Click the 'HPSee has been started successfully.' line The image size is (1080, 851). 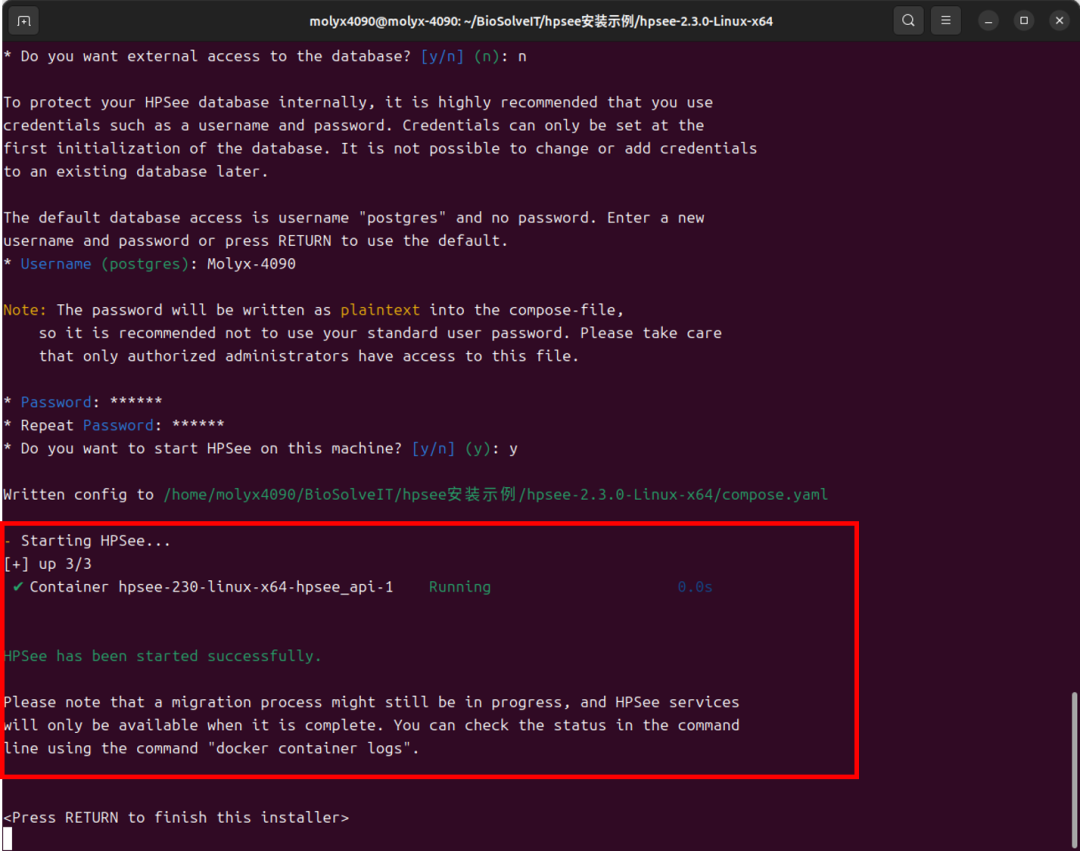coord(163,656)
